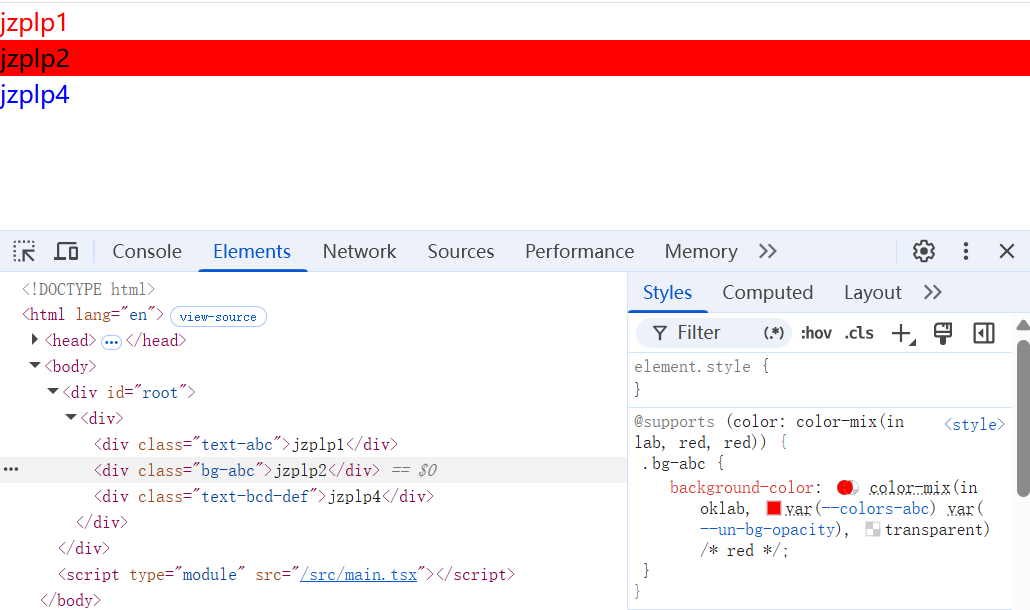Toggle the .cls element classes panel
This screenshot has height=610, width=1030.
point(859,333)
